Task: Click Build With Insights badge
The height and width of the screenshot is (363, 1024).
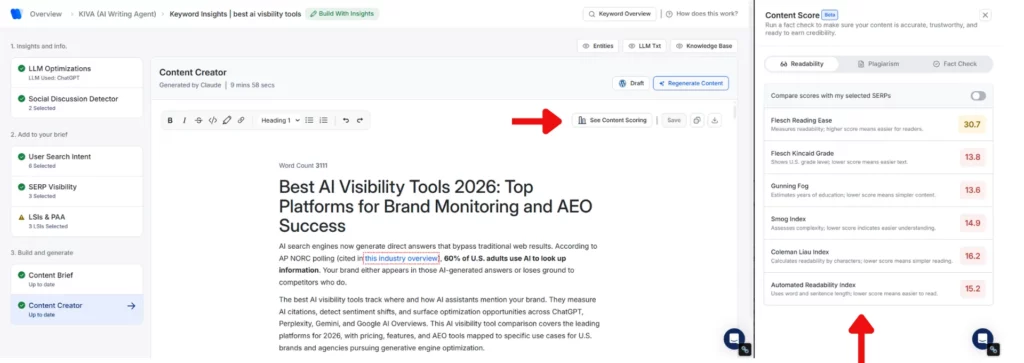Action: (x=342, y=14)
